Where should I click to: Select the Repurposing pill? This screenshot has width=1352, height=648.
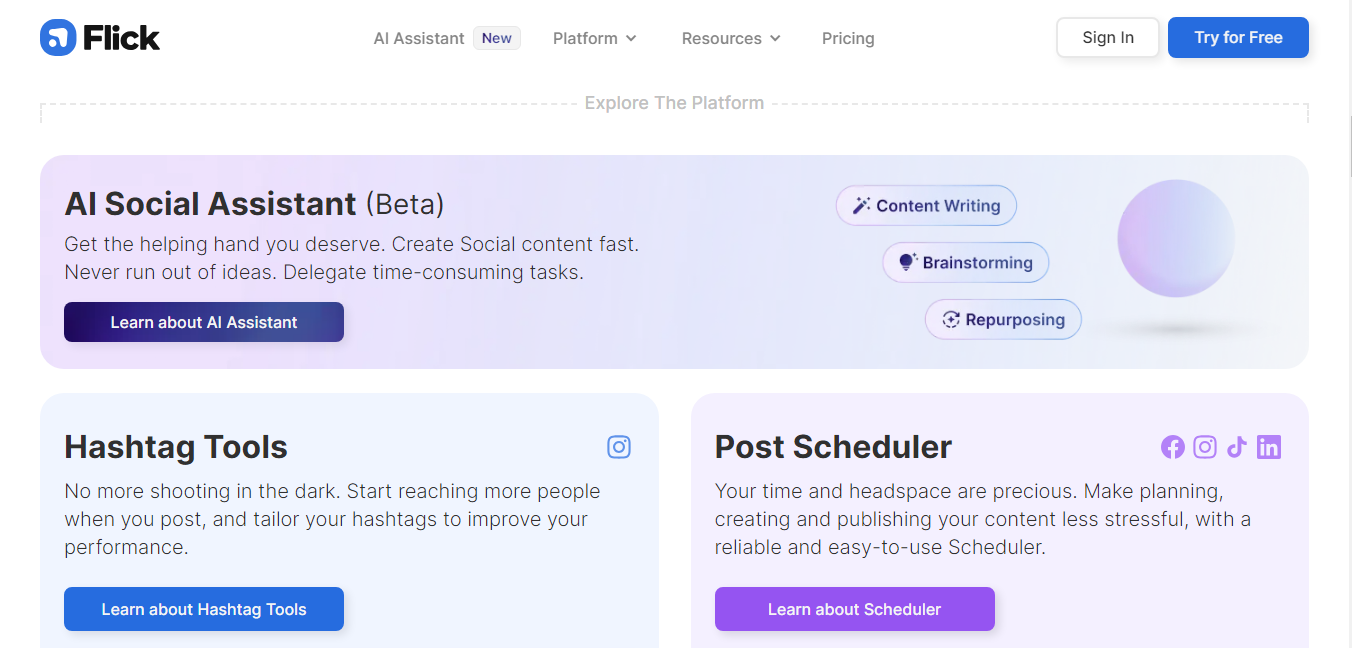click(1003, 320)
